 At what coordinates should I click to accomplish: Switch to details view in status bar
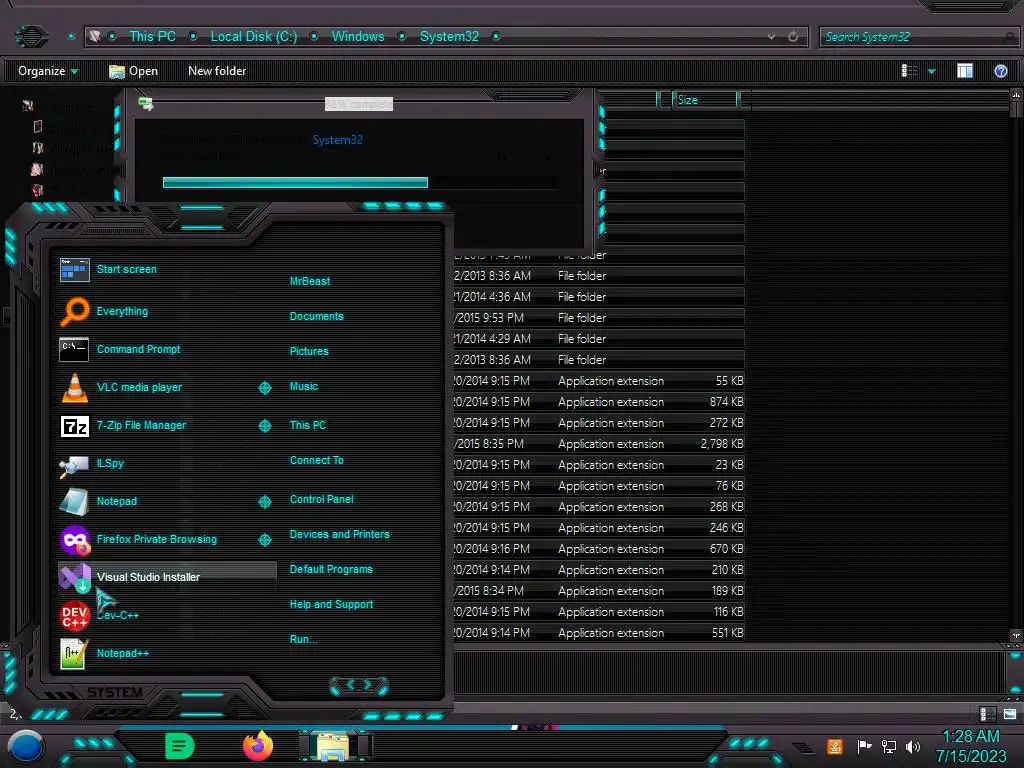point(987,714)
